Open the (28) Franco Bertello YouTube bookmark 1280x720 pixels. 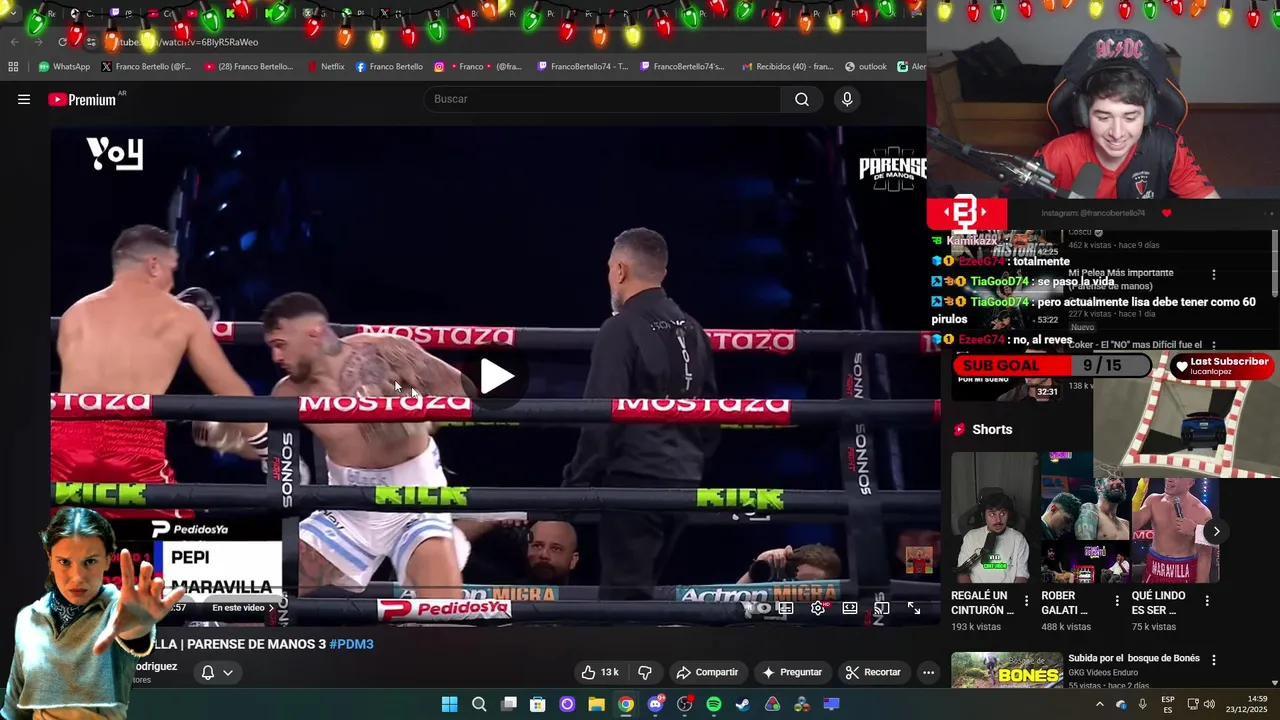248,67
